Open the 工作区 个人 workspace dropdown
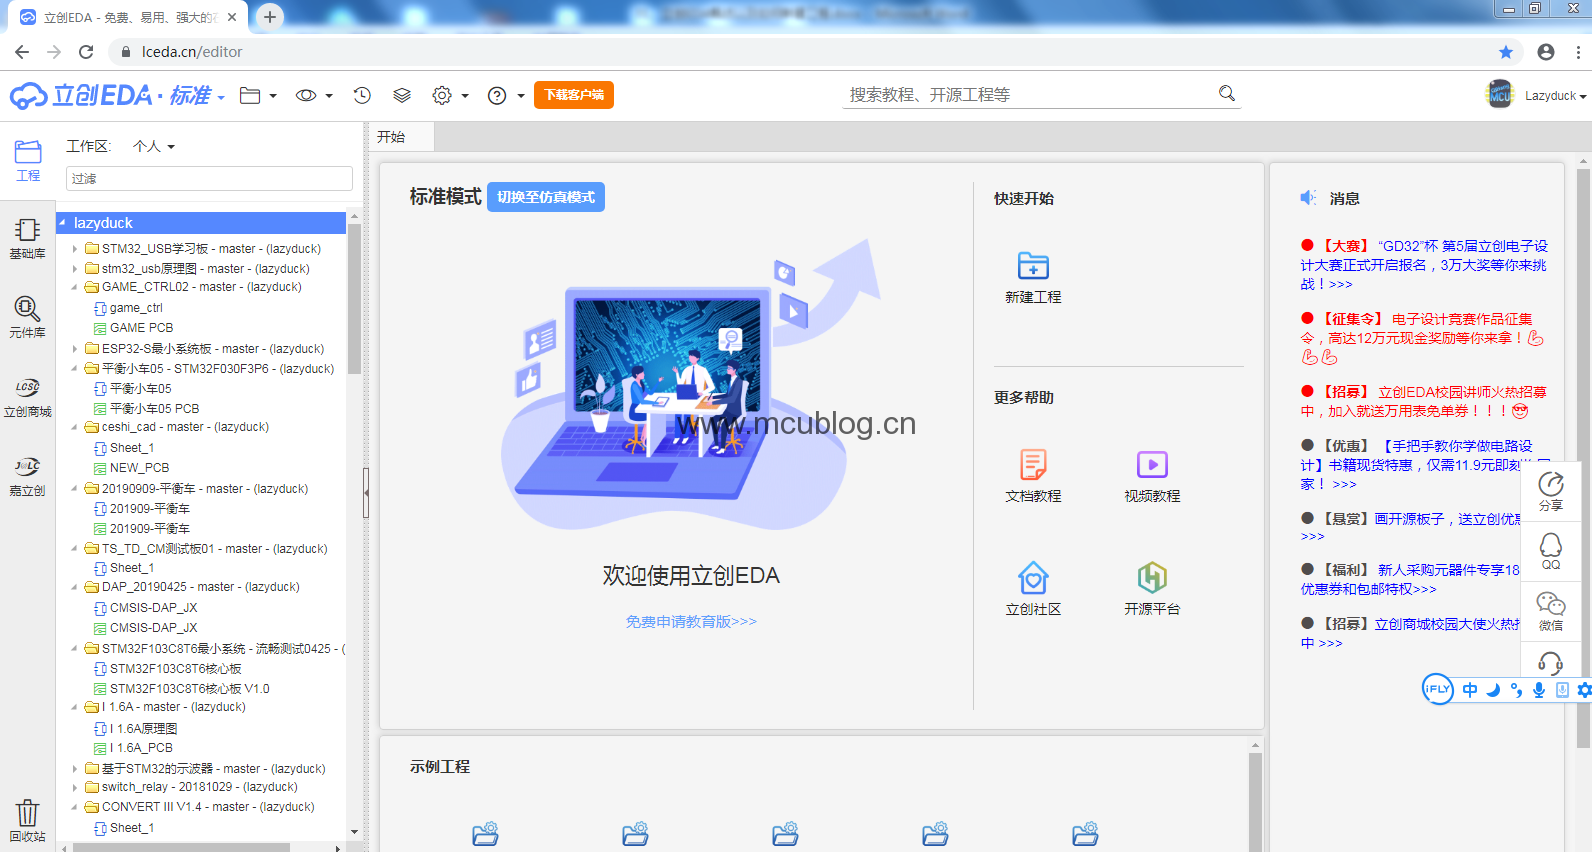Screen dimensions: 1592x852 coord(154,146)
